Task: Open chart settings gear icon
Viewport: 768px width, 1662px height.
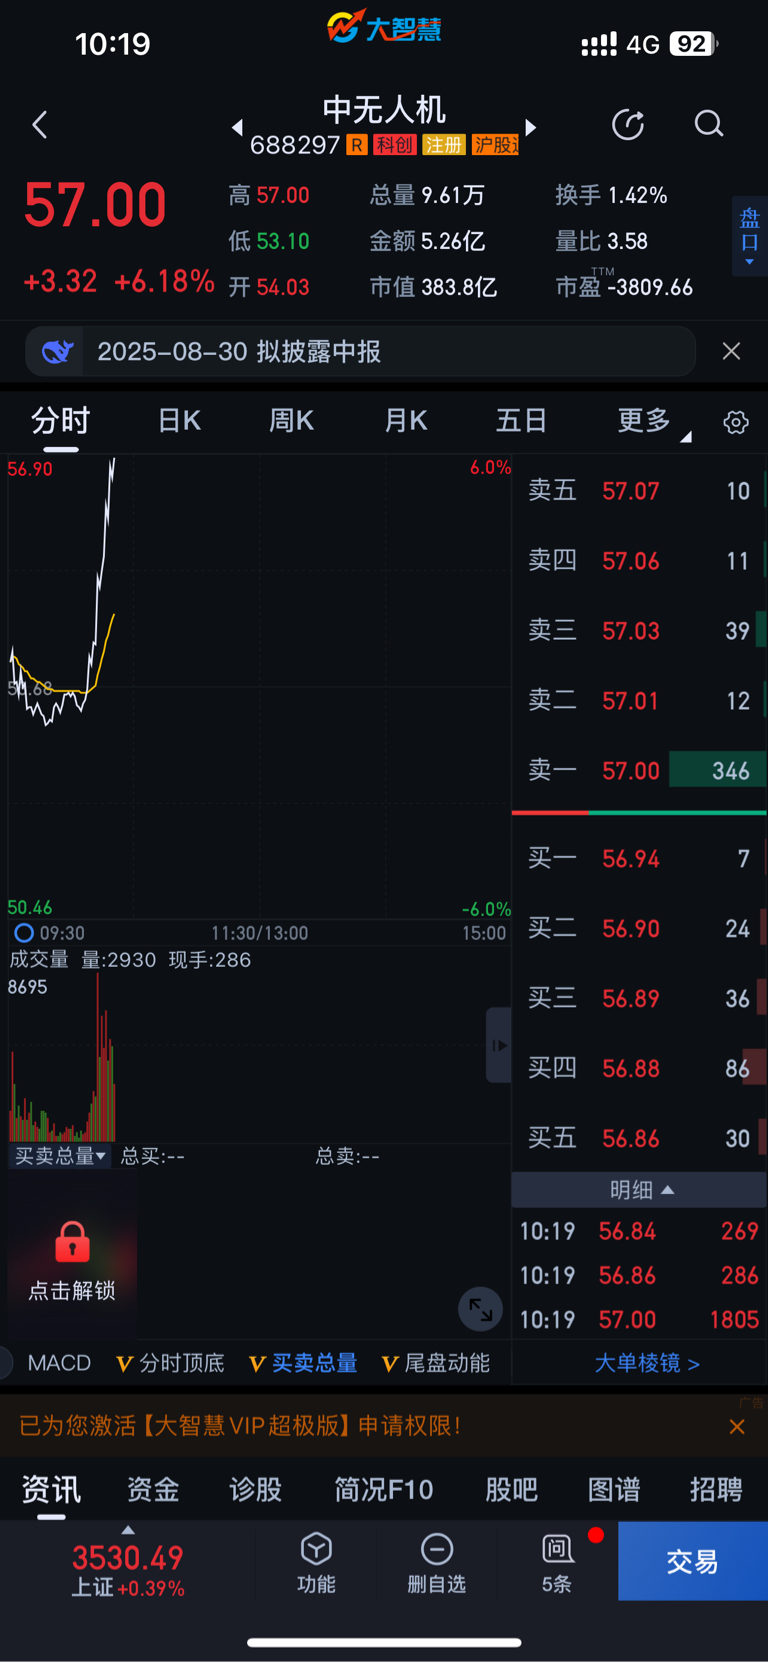Action: tap(736, 422)
